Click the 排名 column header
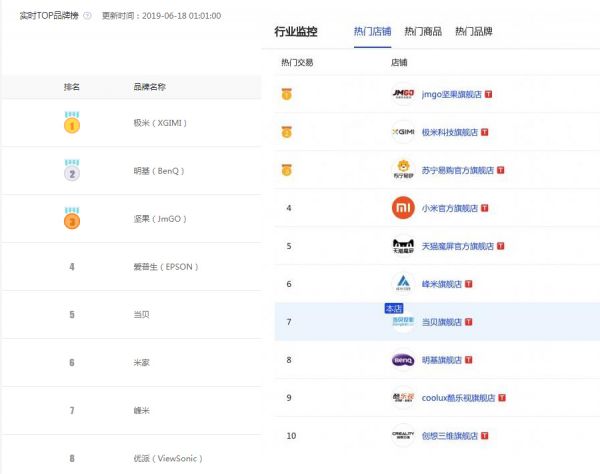Image resolution: width=600 pixels, height=474 pixels. [72, 87]
